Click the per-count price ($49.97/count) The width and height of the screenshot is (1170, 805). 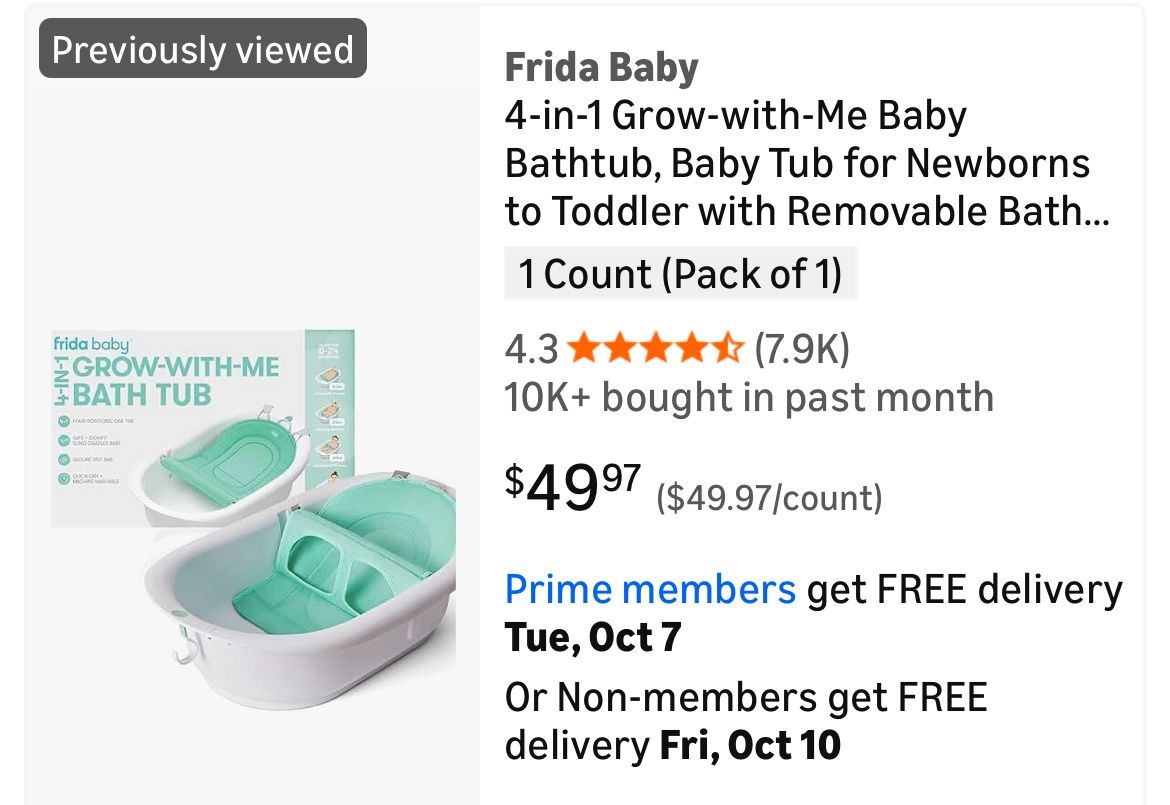point(768,497)
